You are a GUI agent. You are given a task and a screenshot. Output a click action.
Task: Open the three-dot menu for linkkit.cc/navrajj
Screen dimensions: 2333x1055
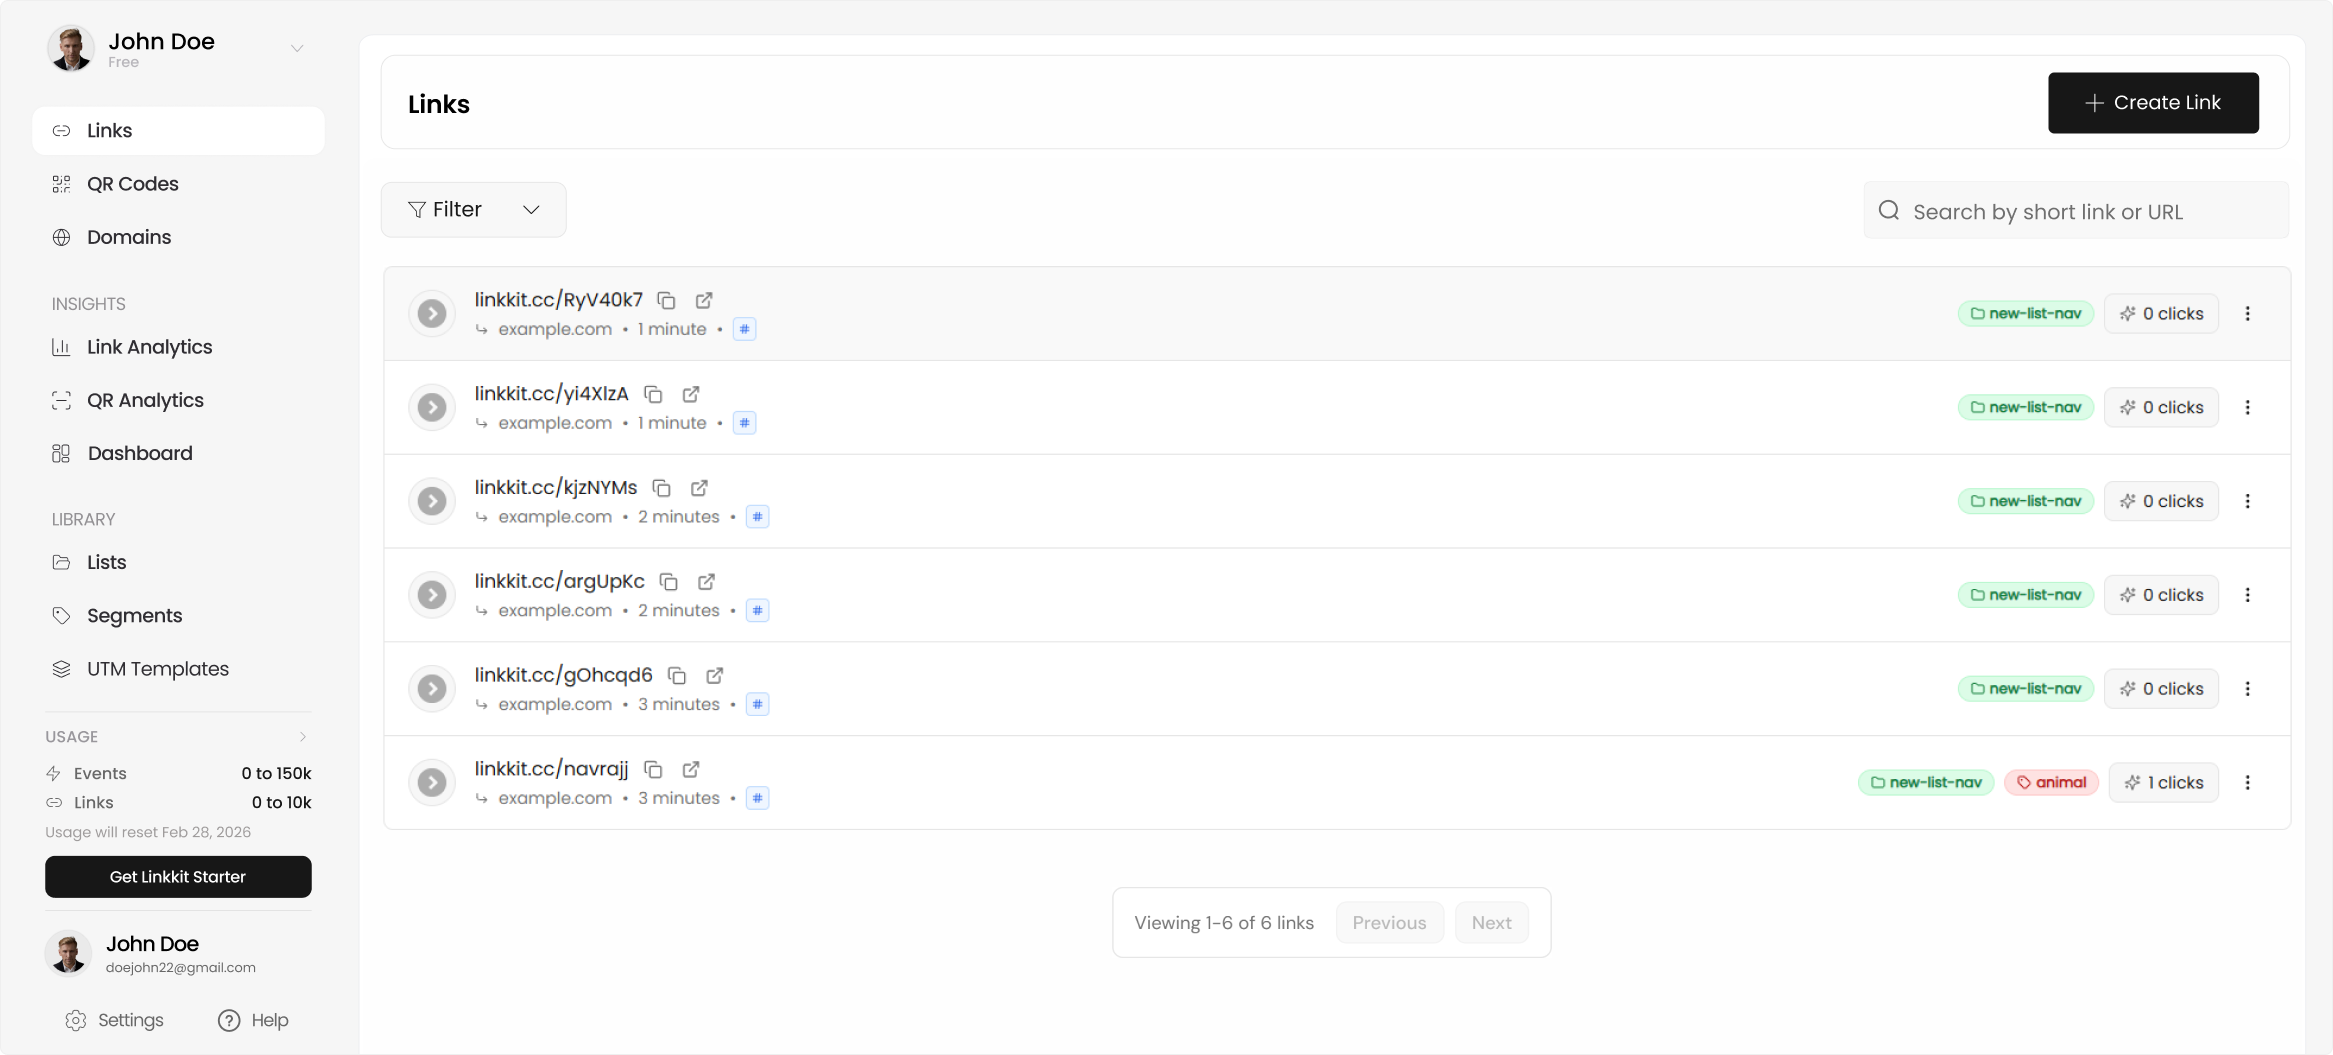pos(2248,782)
